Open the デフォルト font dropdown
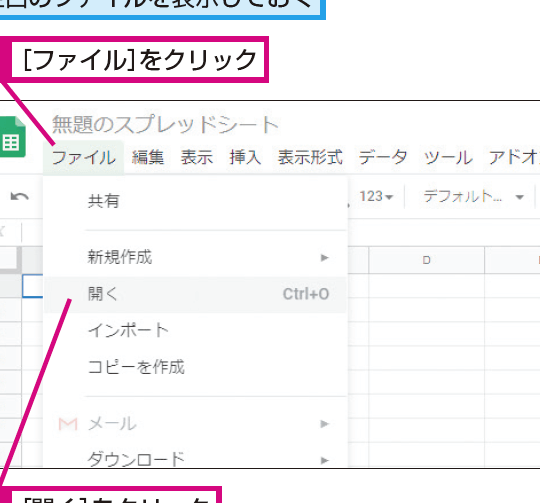The image size is (540, 503). [x=474, y=197]
